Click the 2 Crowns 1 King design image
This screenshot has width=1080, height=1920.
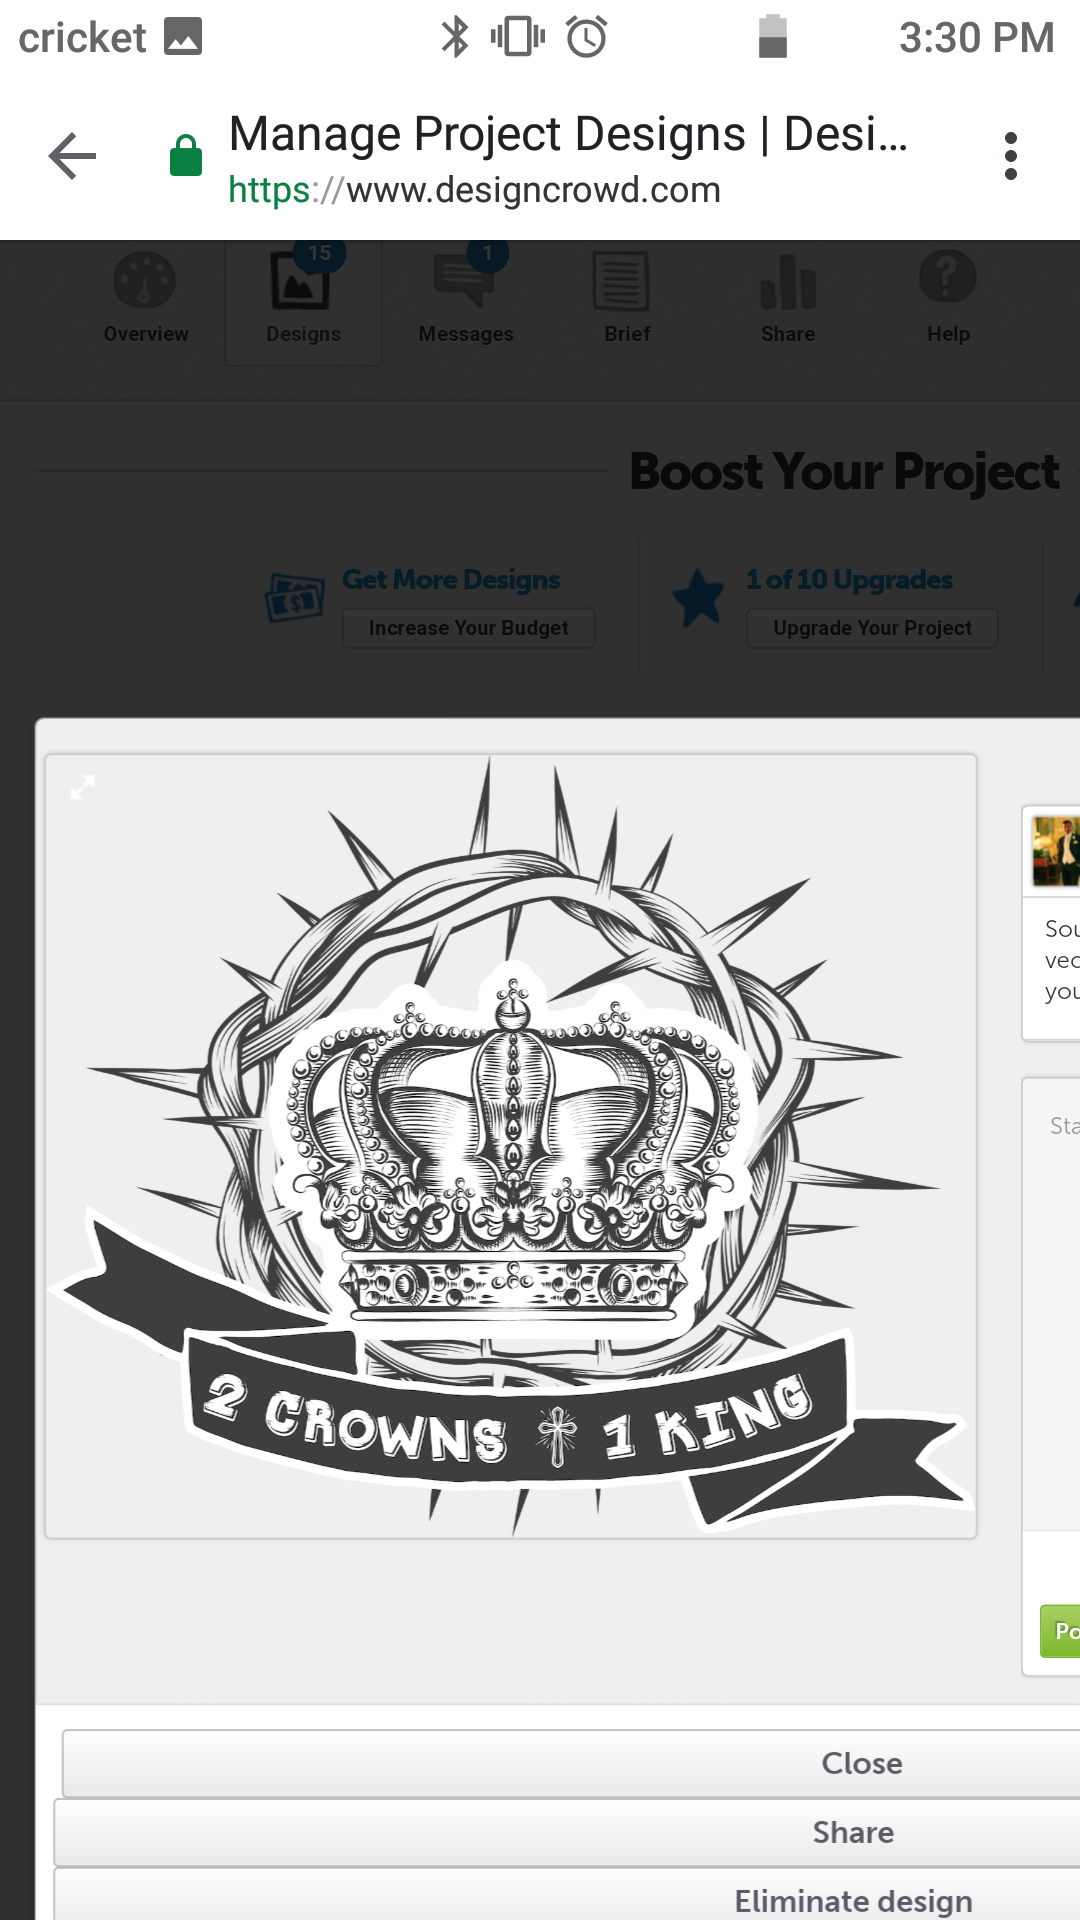[511, 1146]
